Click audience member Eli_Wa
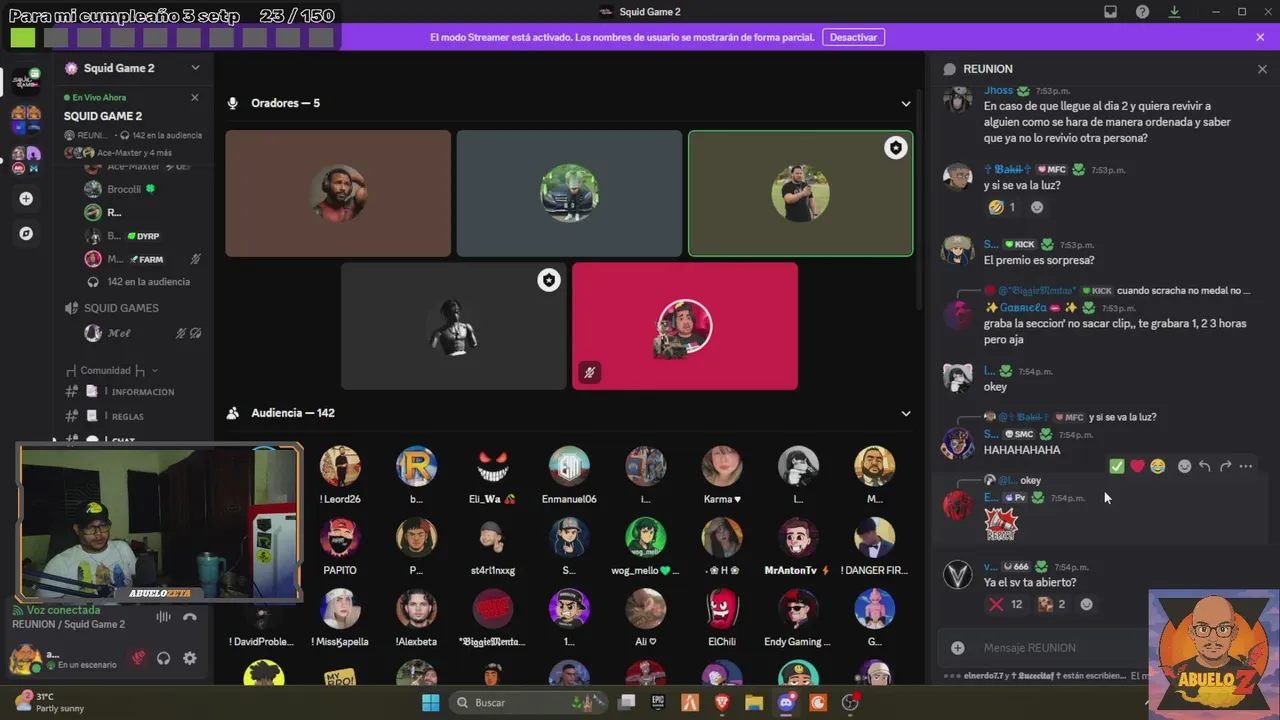 [492, 476]
